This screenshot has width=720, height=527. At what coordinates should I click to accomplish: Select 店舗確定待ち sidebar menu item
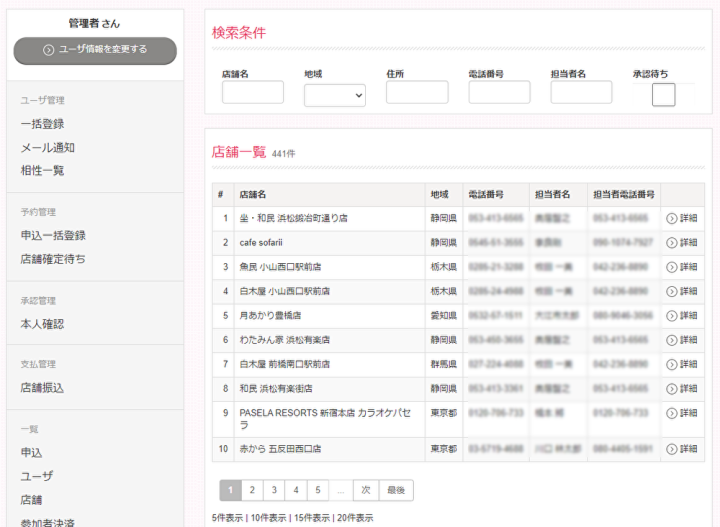pos(53,259)
